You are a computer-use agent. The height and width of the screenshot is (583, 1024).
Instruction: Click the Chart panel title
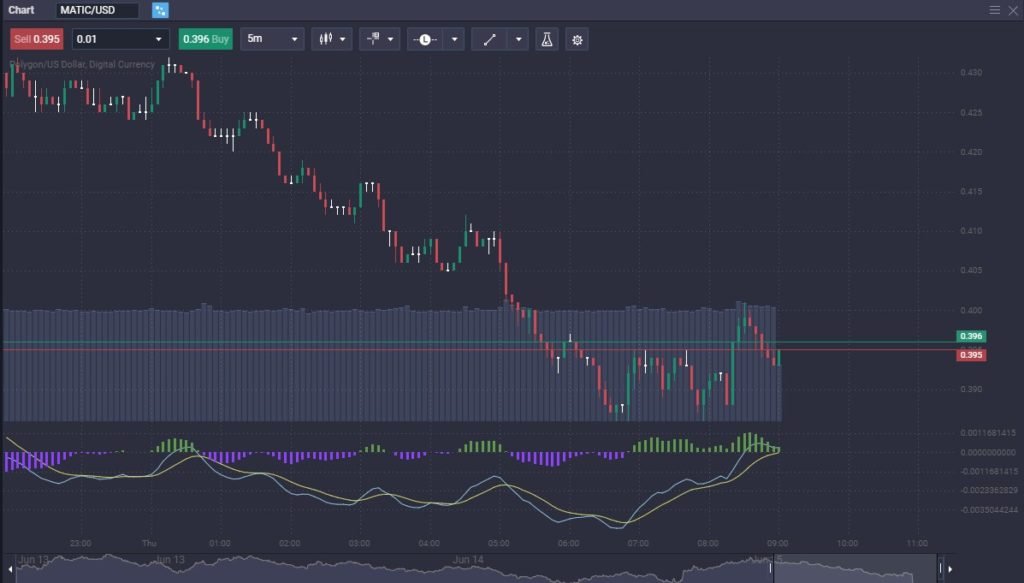pos(21,10)
